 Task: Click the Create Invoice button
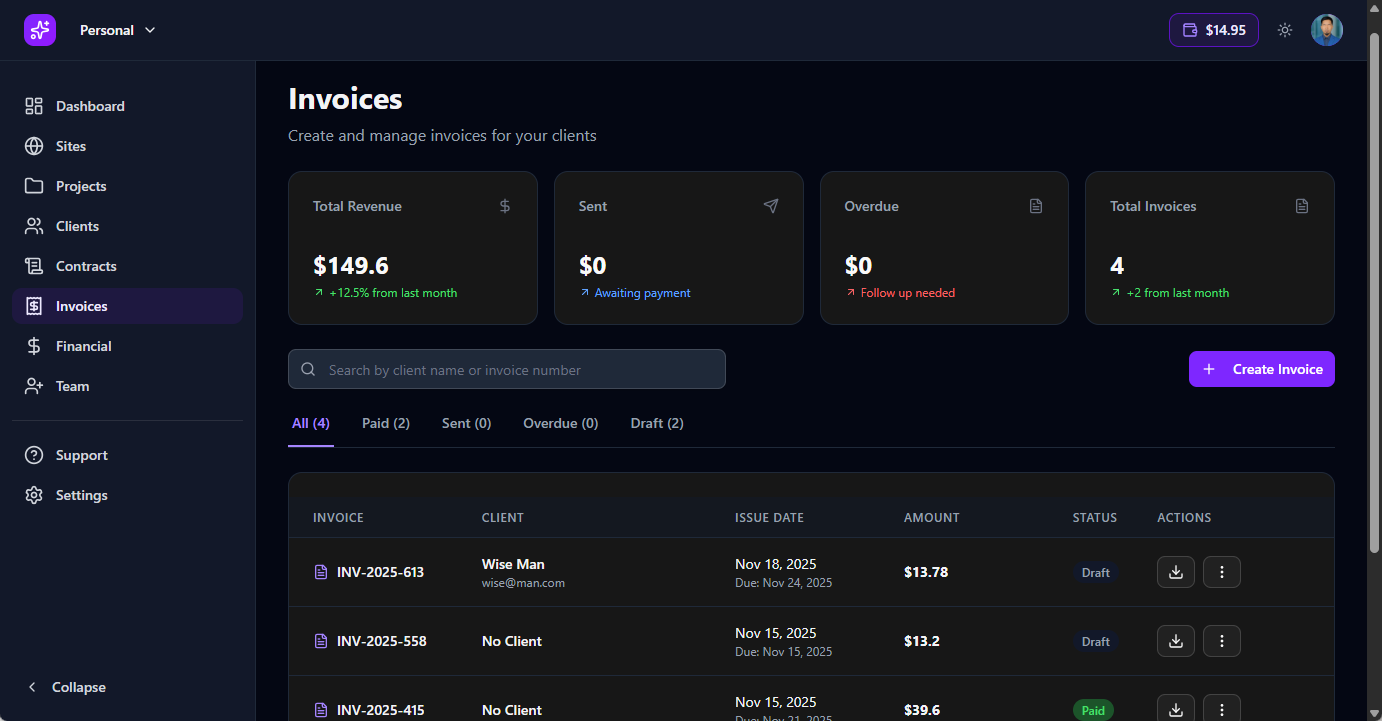point(1261,369)
